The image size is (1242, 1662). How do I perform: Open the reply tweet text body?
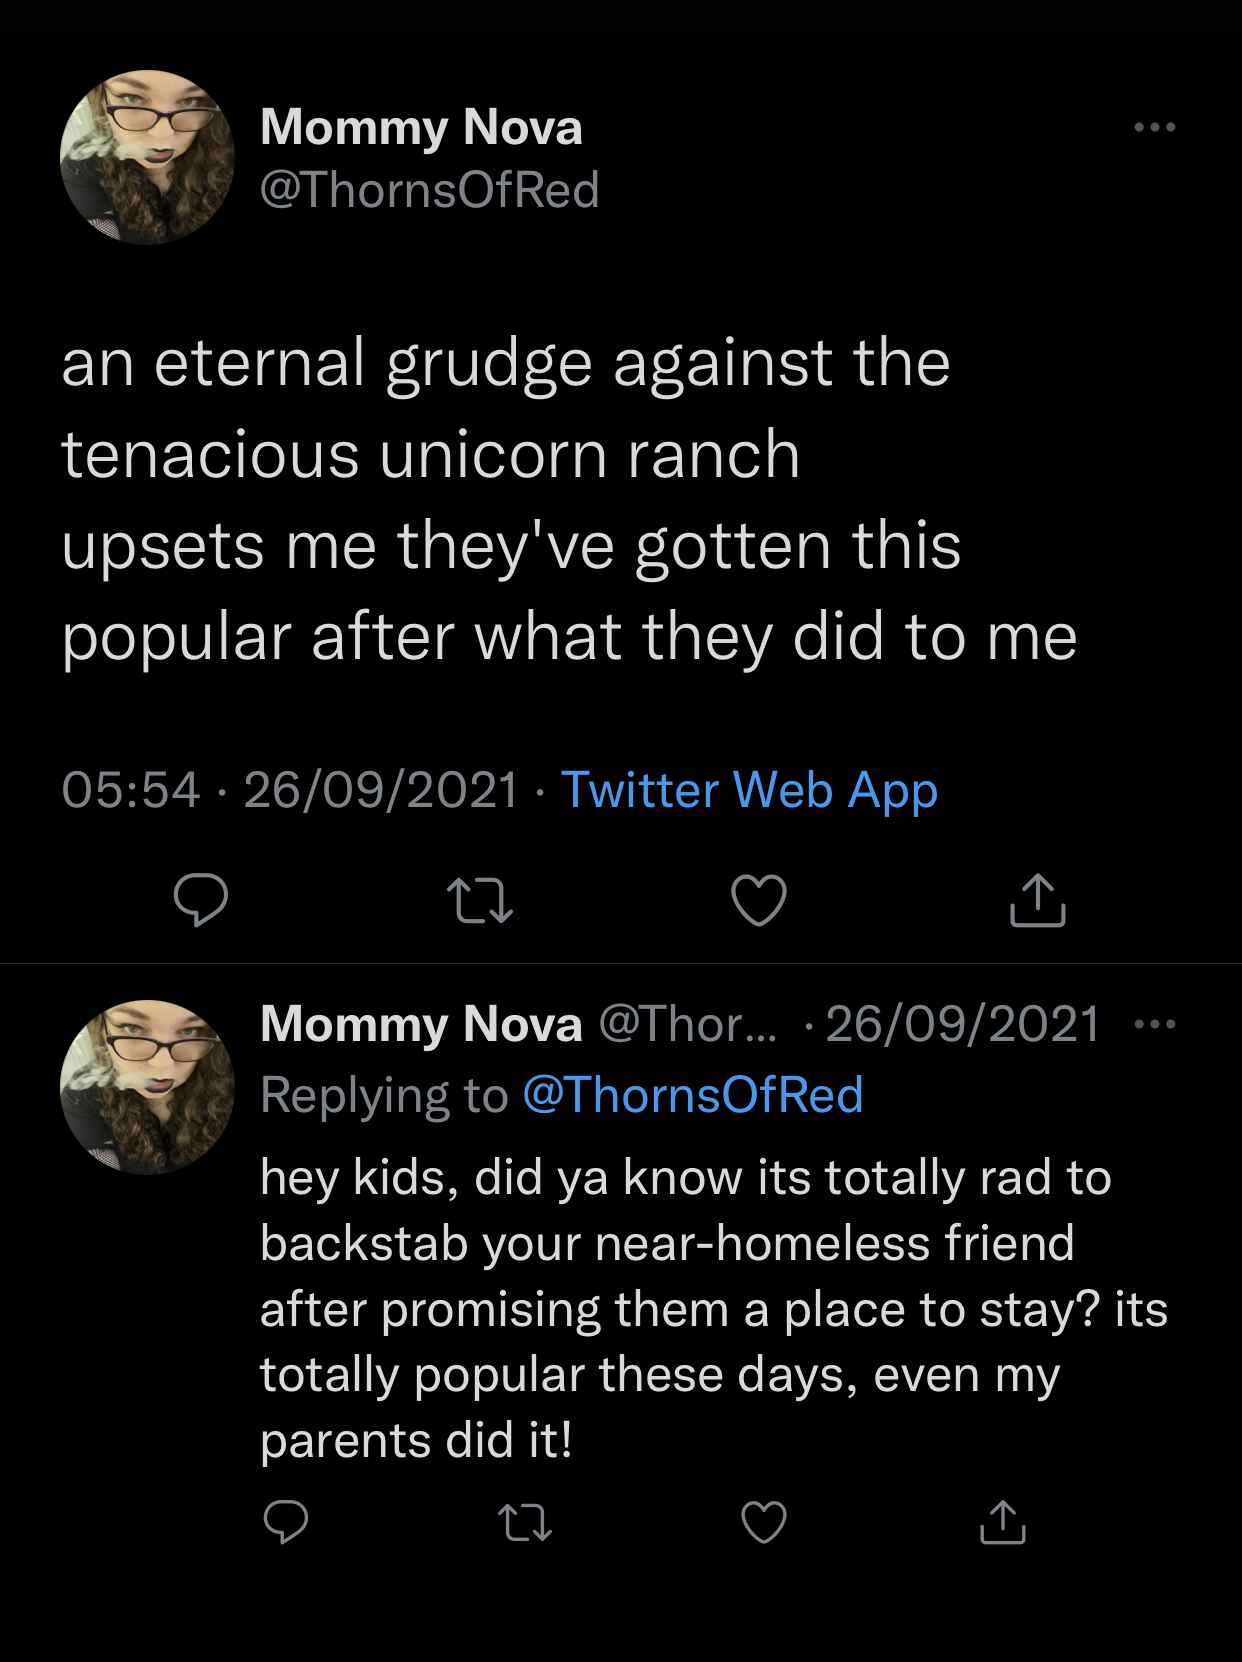click(714, 1309)
